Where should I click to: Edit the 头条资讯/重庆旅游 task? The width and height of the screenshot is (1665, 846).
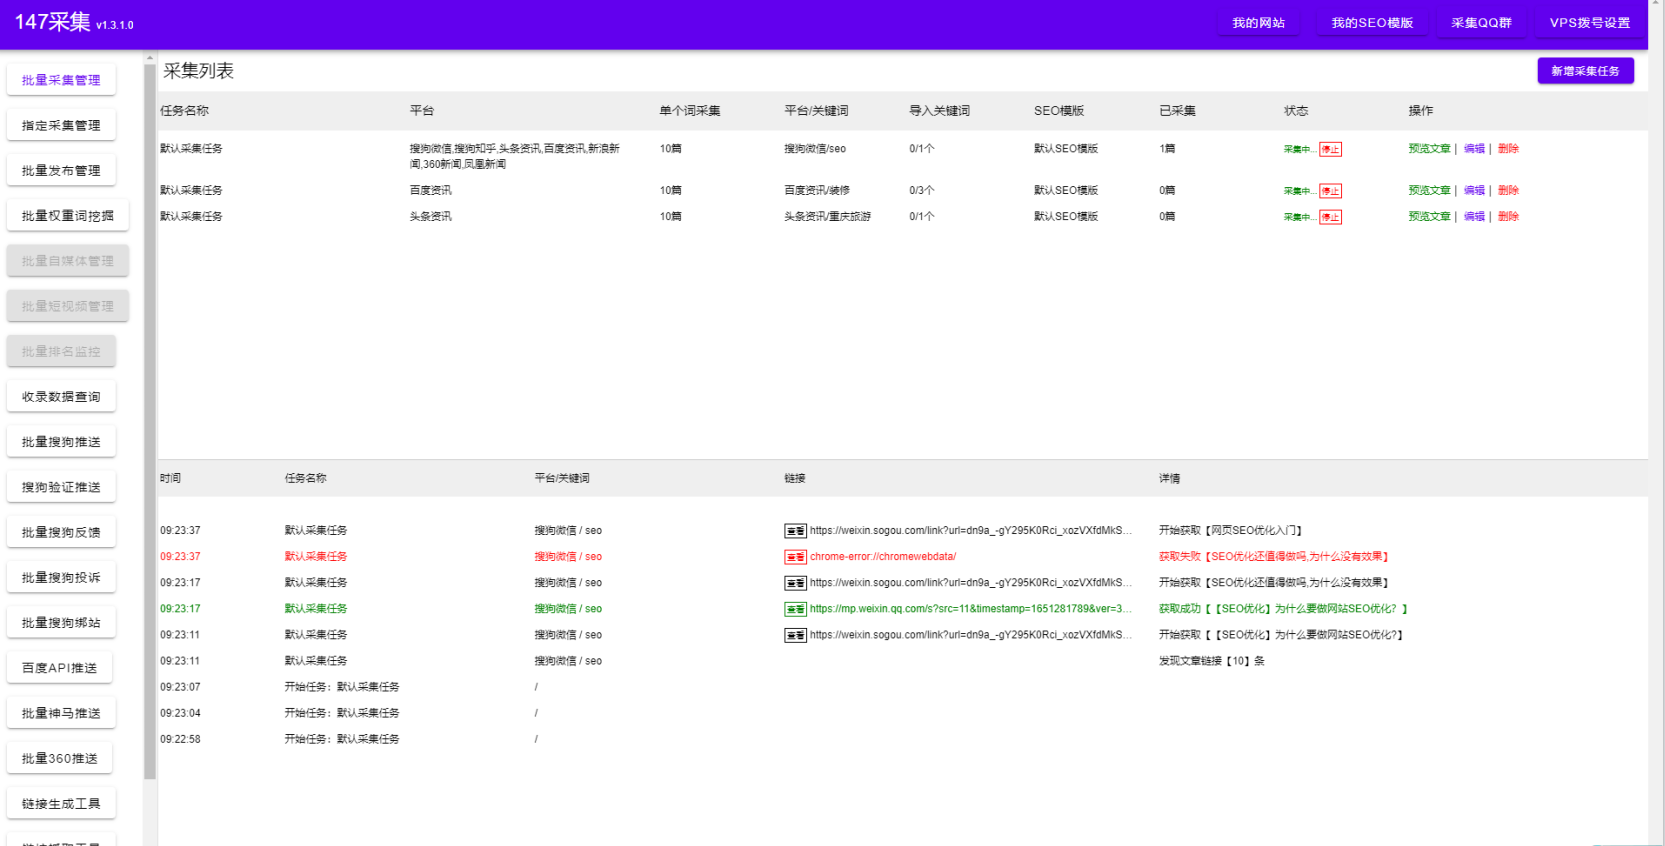click(x=1474, y=216)
